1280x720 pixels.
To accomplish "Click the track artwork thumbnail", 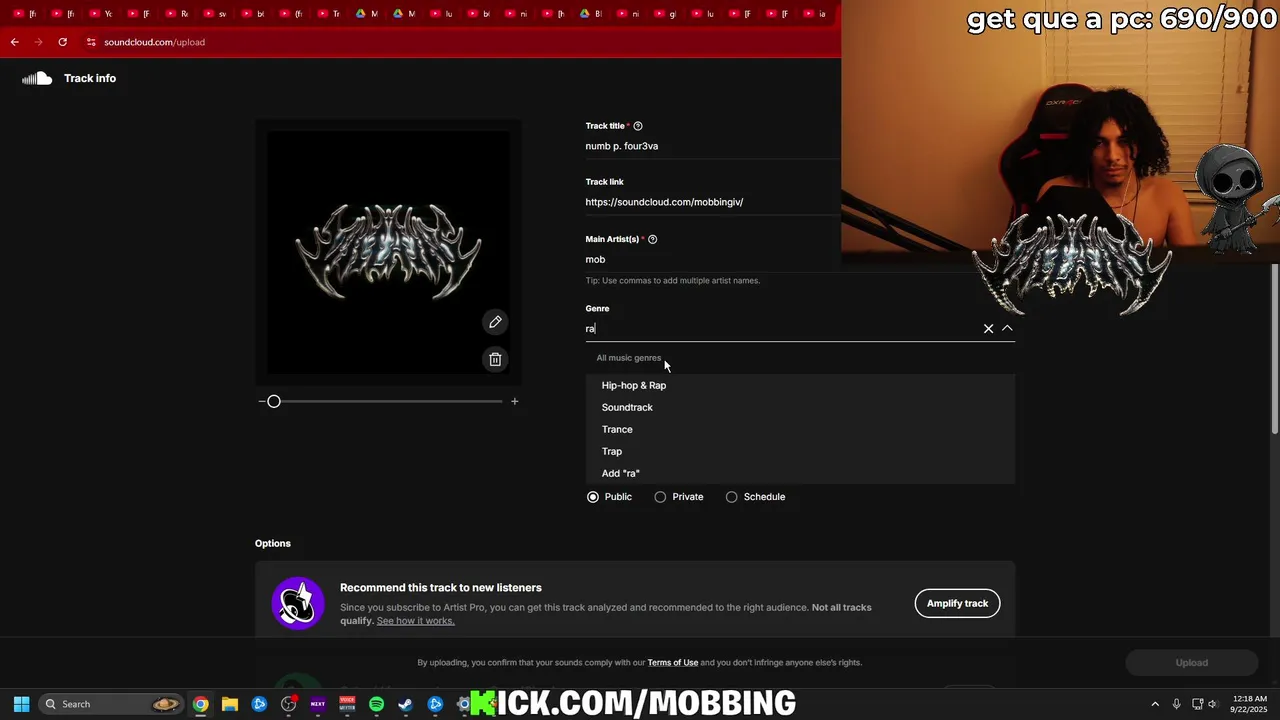I will coord(388,252).
